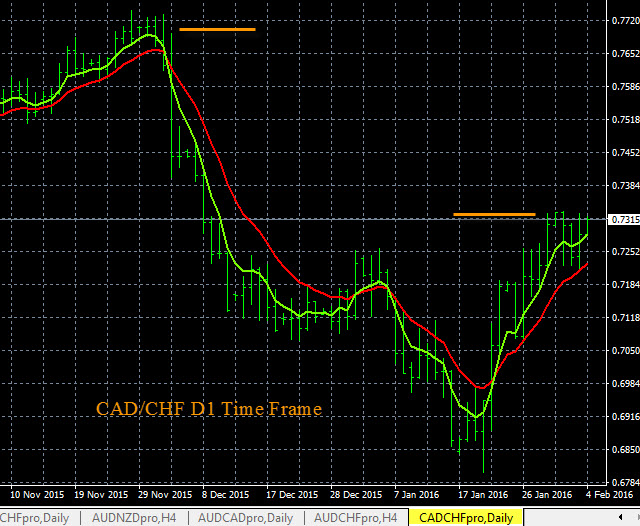The image size is (640, 526).
Task: Switch to the partially visible CHFpro,Daily tab
Action: point(38,518)
